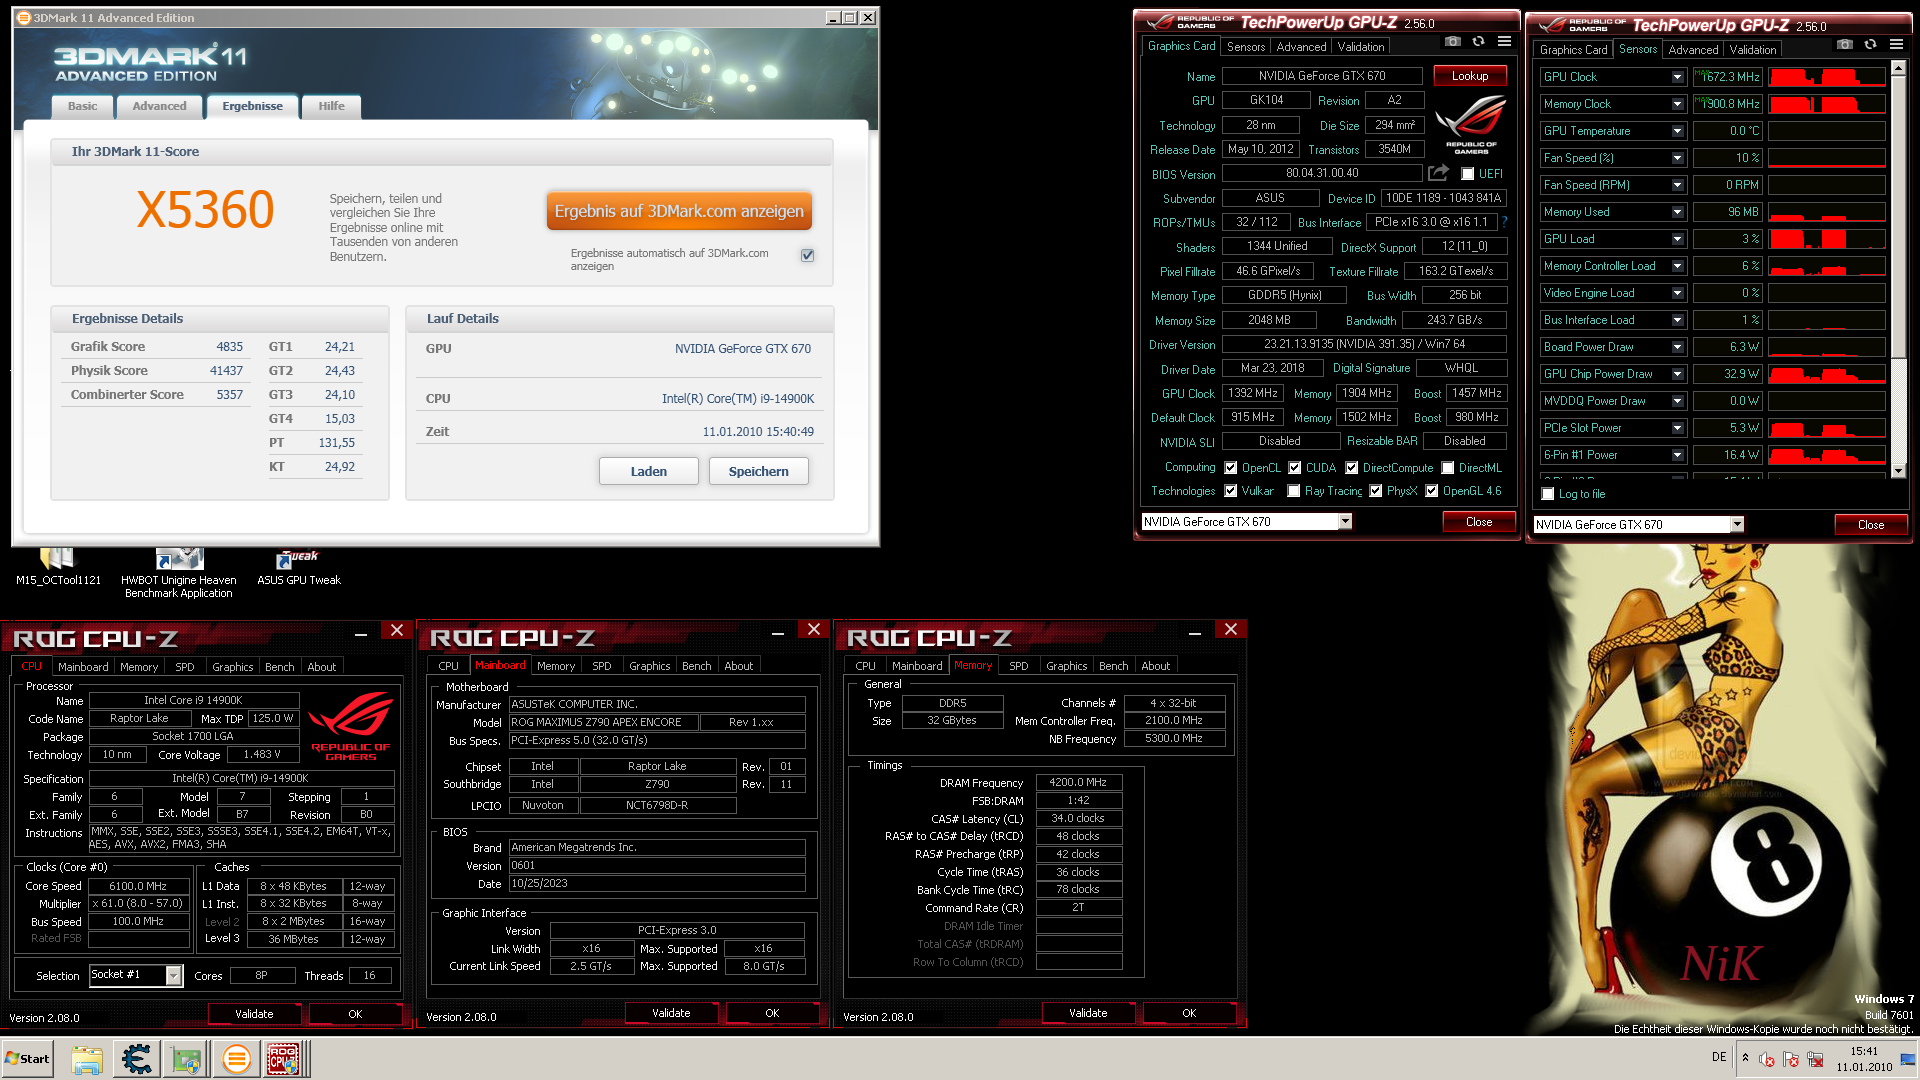Toggle the UEFI checkbox in GPU-Z

tap(1467, 174)
